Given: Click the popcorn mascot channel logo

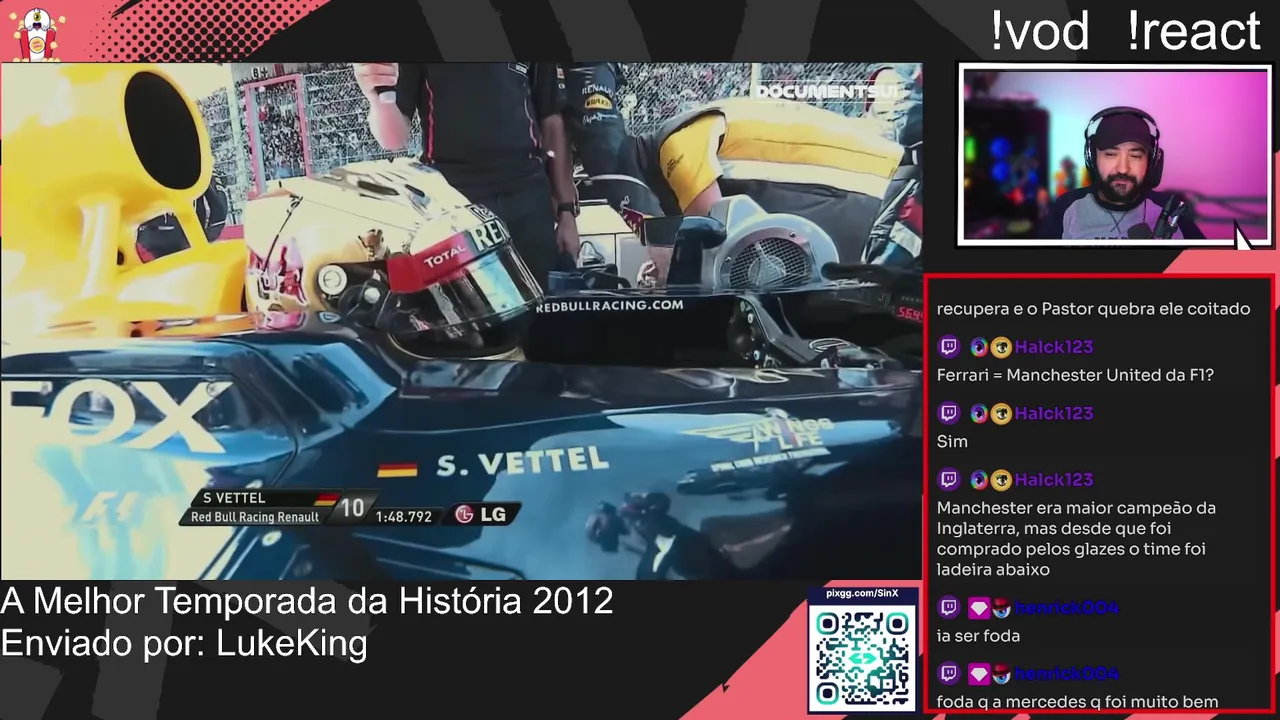Looking at the screenshot, I should (x=37, y=33).
